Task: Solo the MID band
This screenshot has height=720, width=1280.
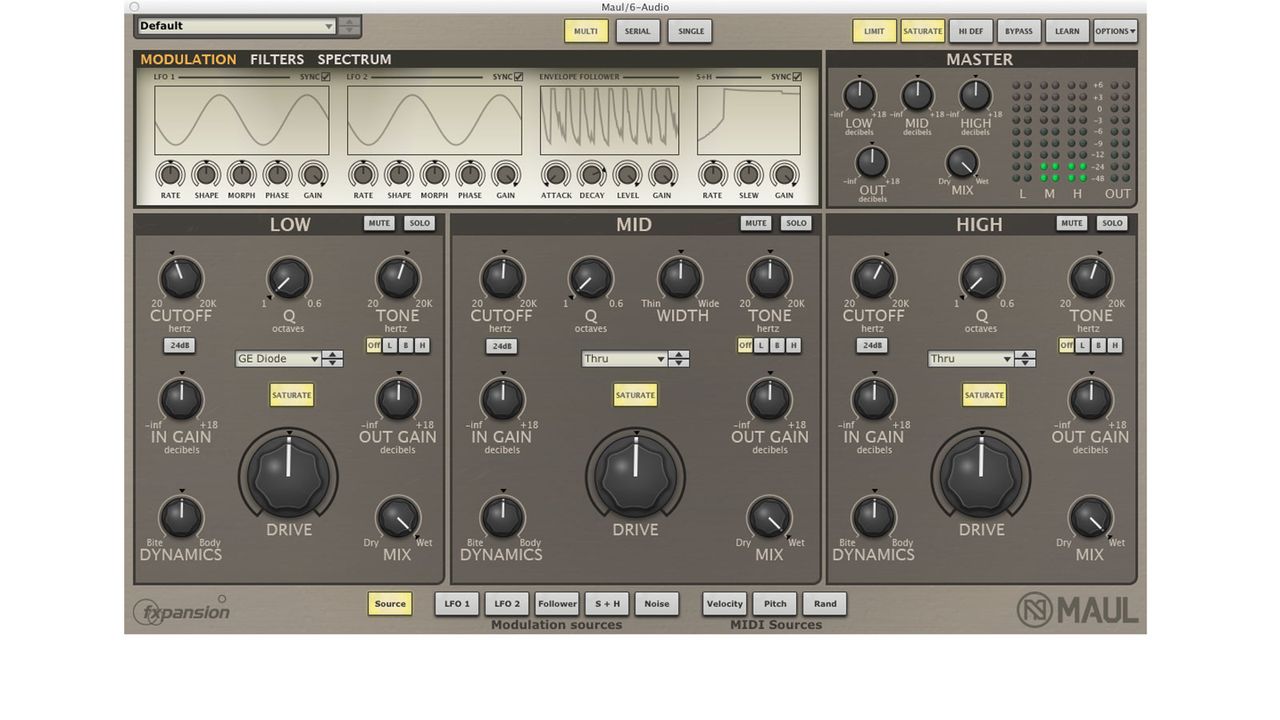Action: (796, 224)
